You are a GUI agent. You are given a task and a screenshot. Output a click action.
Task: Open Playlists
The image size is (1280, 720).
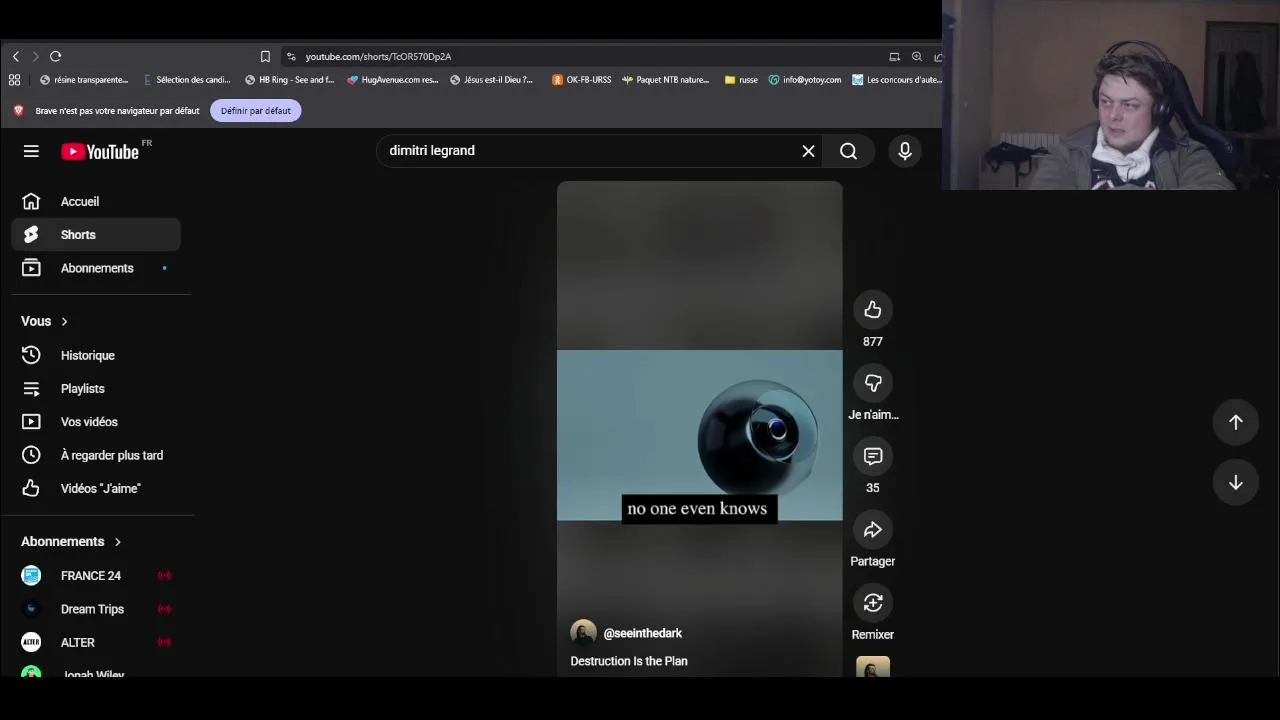click(96, 389)
